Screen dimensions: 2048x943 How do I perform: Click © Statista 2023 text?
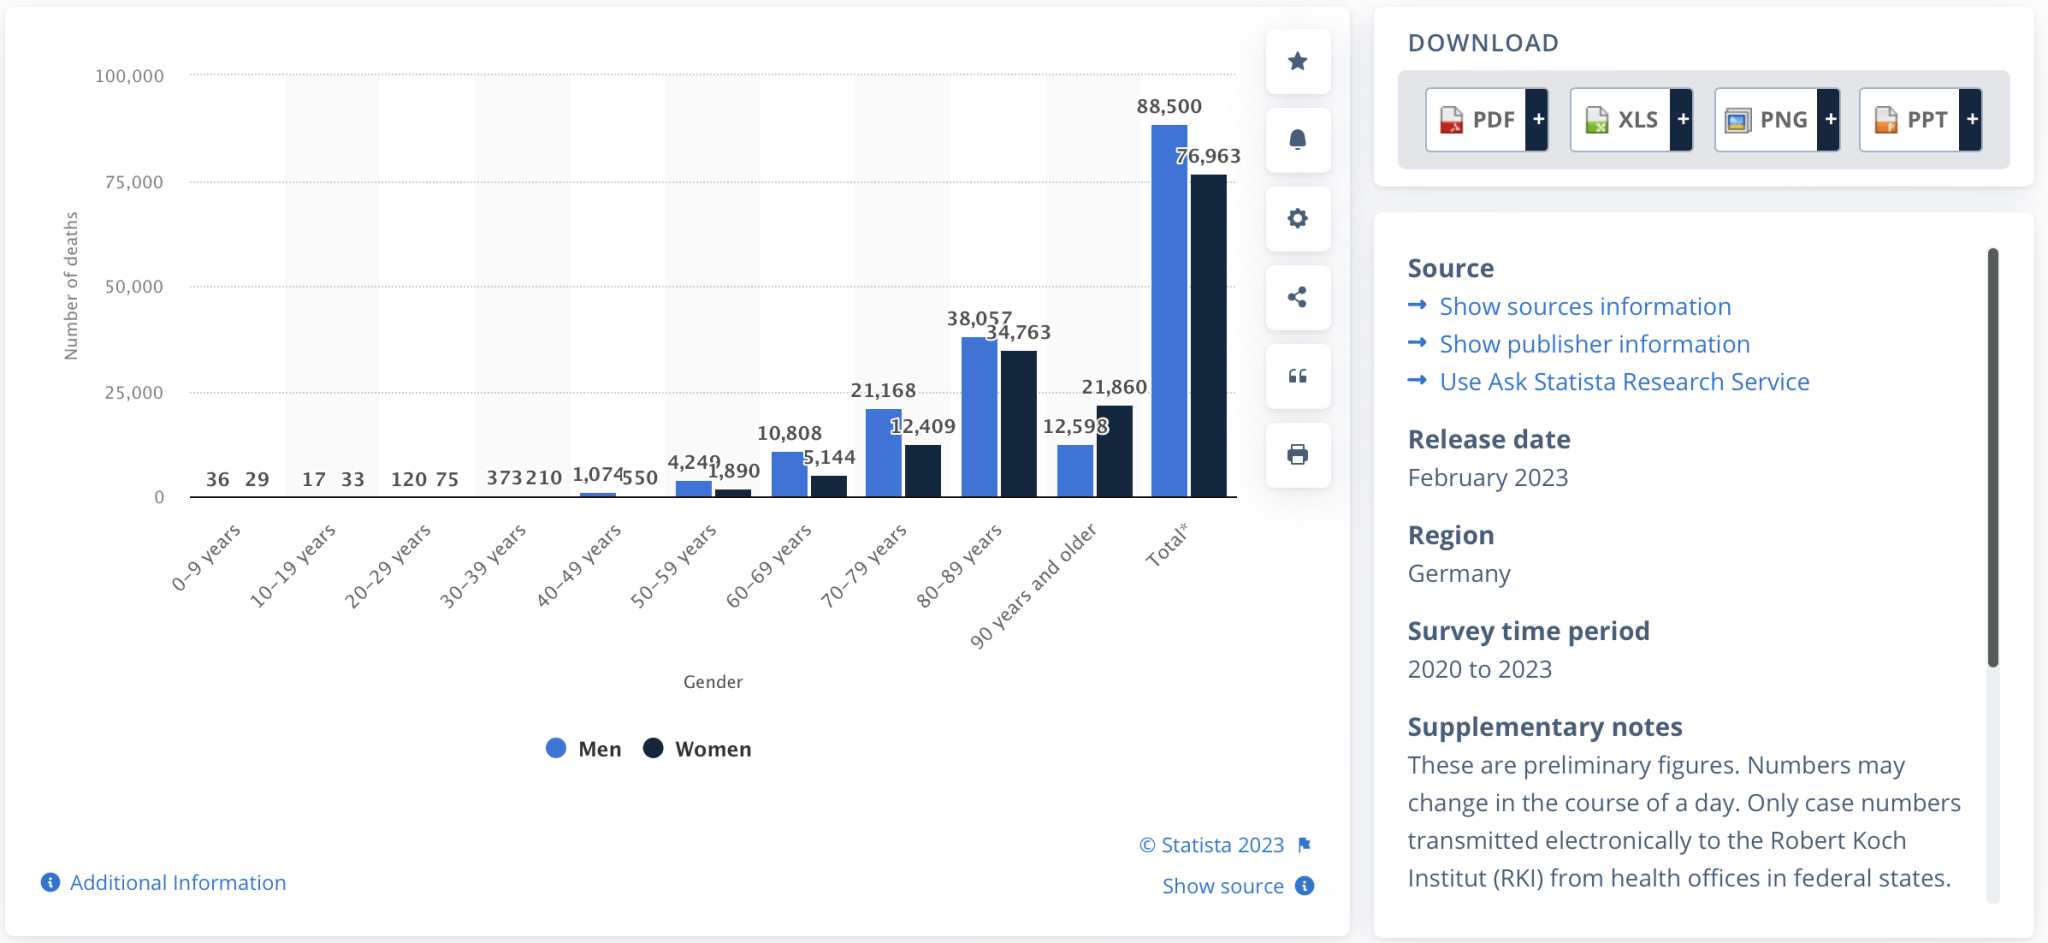pyautogui.click(x=1211, y=845)
